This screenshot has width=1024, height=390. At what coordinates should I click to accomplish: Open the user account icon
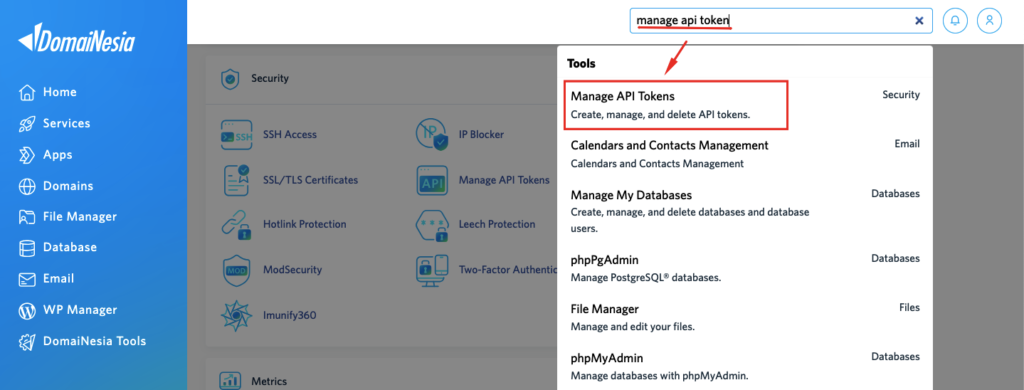point(989,21)
